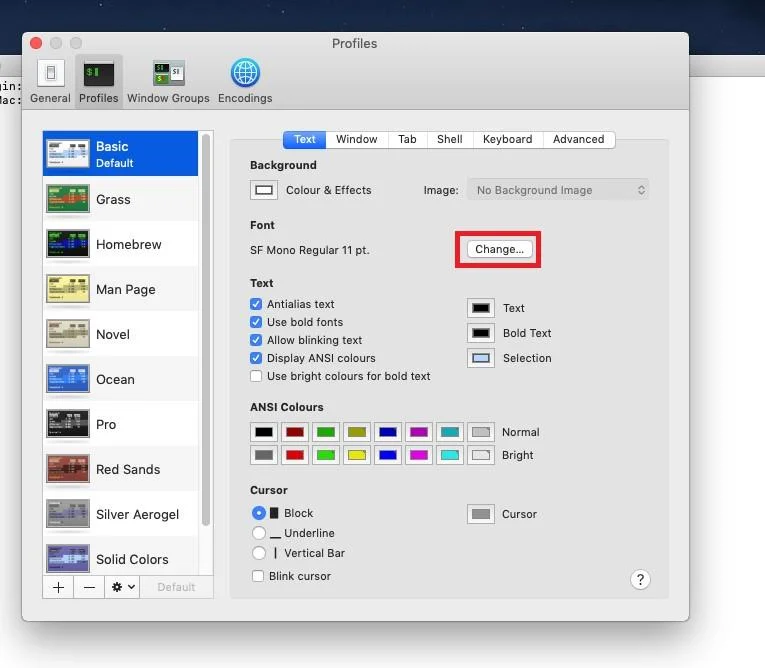Click the Bright white ANSI swatch
765x668 pixels.
(x=481, y=455)
